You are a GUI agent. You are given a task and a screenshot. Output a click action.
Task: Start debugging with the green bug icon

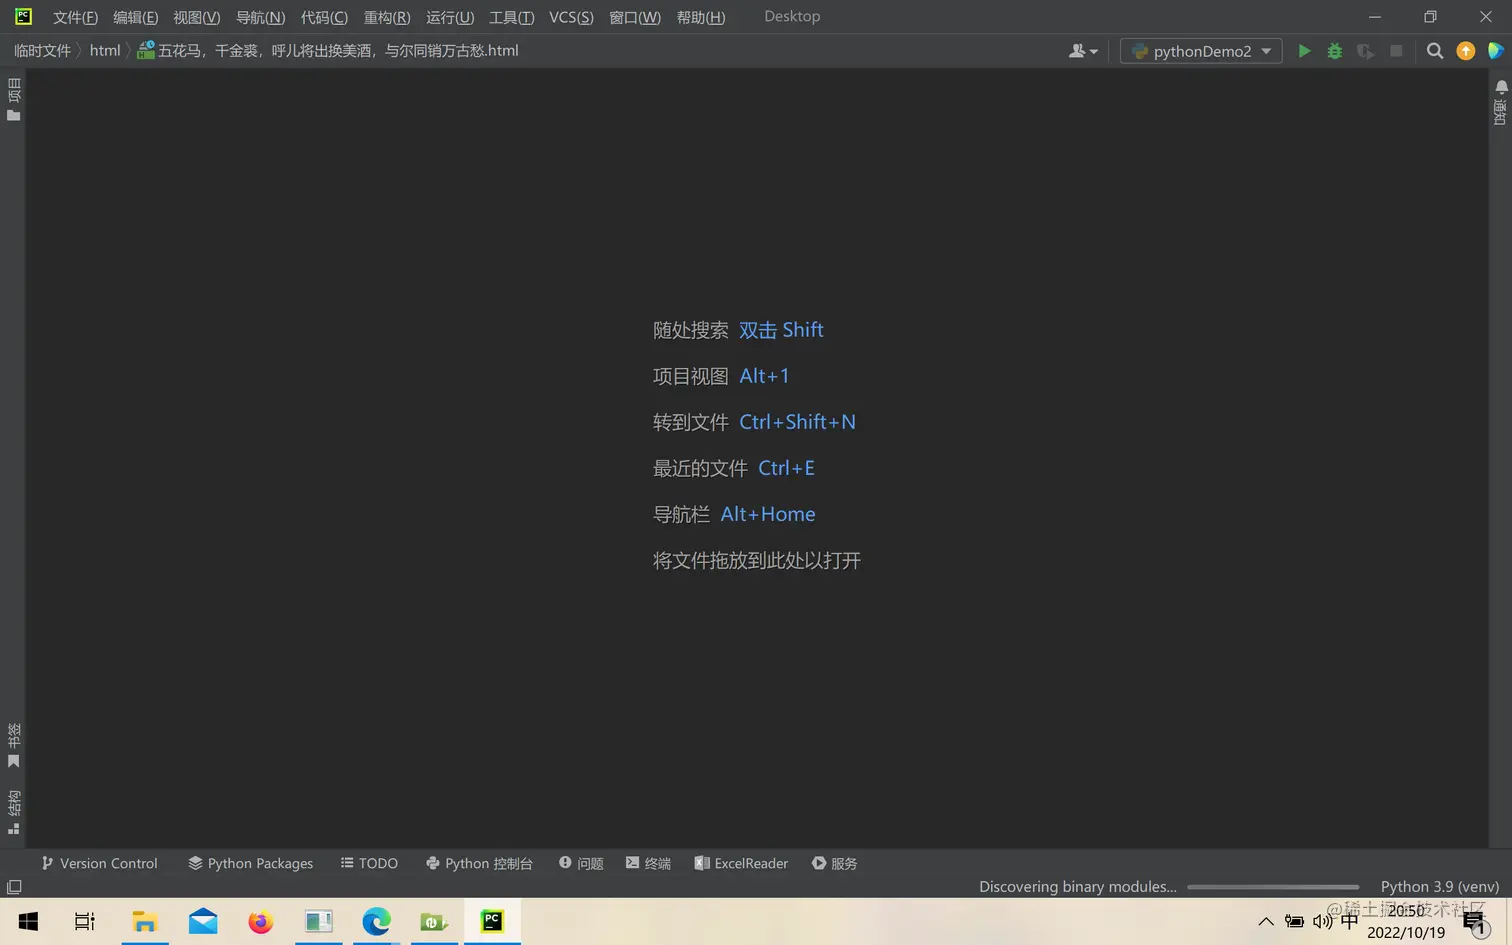click(x=1334, y=51)
